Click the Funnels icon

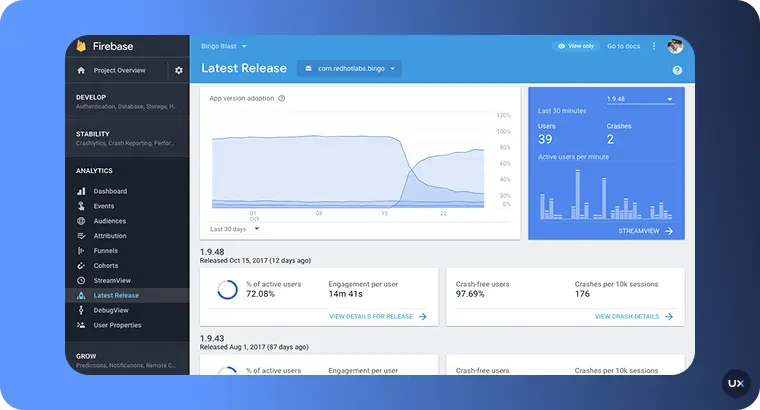point(81,251)
